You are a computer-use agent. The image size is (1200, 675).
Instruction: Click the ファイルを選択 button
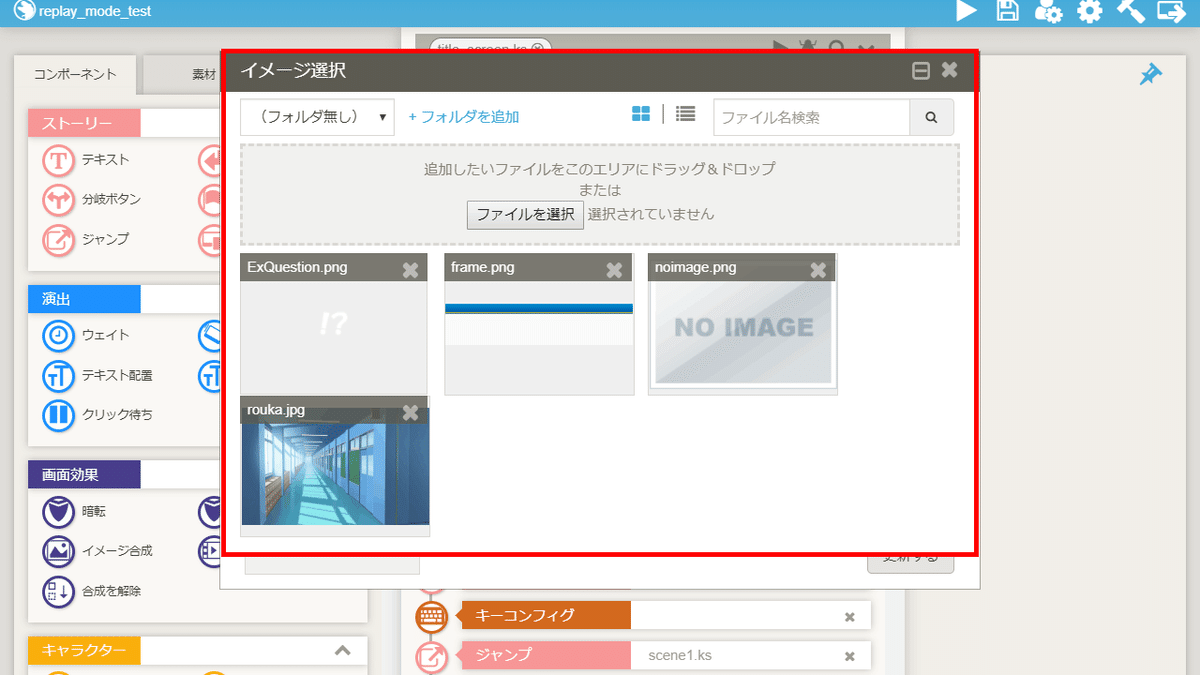(525, 214)
